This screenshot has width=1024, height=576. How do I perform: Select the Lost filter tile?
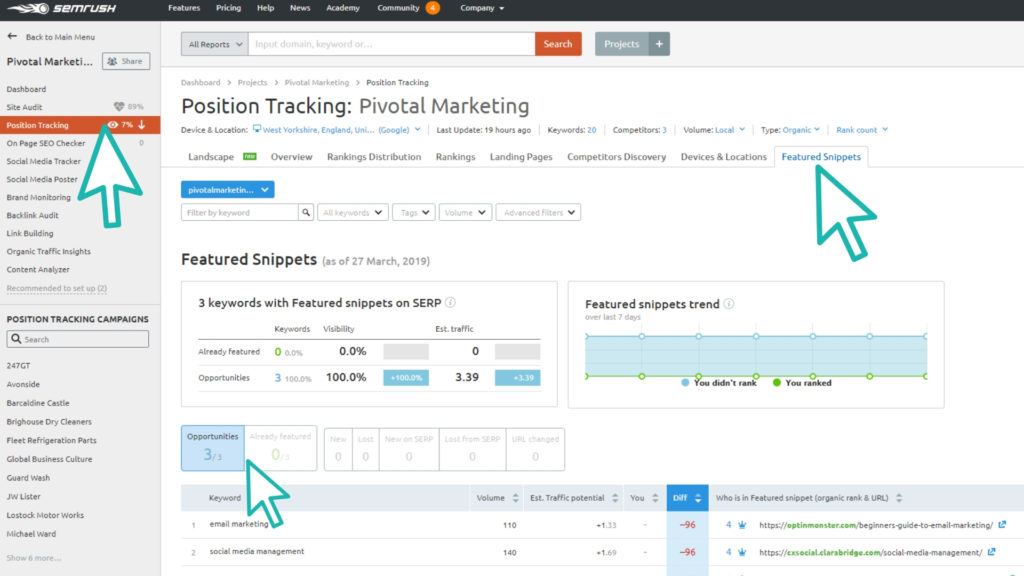[366, 449]
